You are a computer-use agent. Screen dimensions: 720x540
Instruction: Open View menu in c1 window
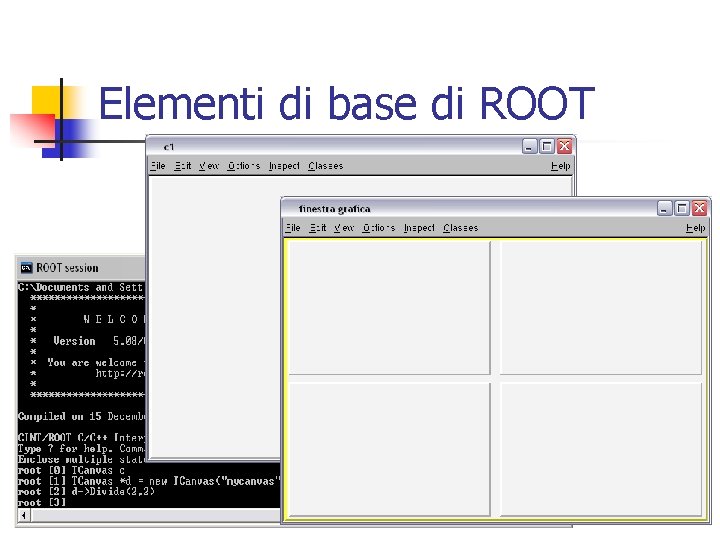tap(209, 166)
